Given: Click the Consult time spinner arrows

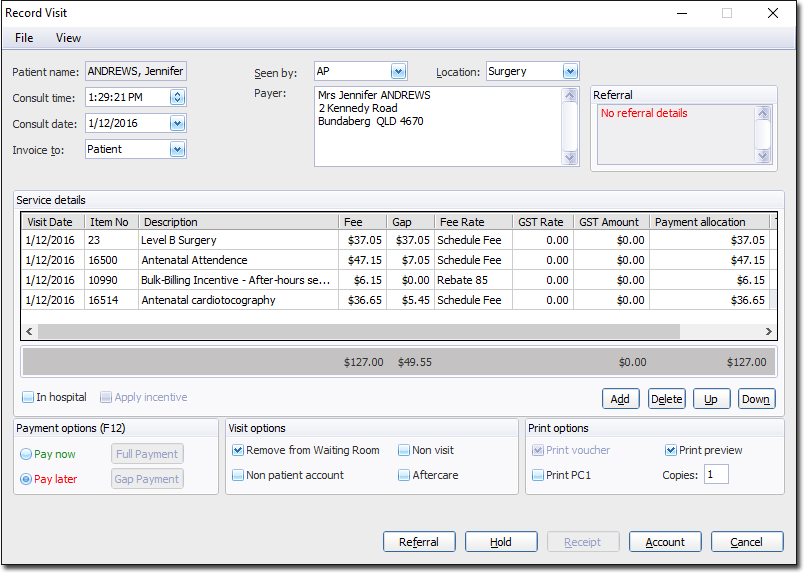Looking at the screenshot, I should (x=177, y=98).
